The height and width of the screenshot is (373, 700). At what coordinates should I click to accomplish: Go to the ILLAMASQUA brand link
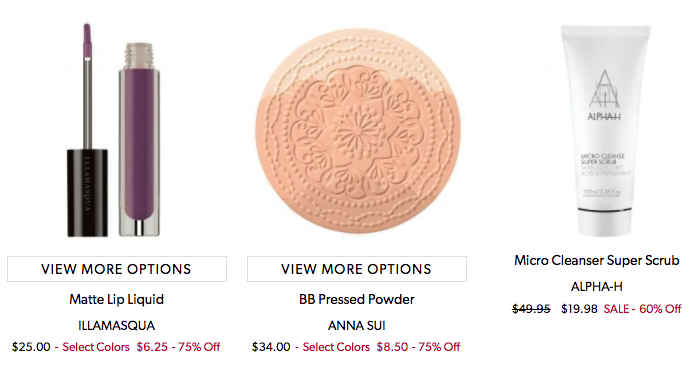tap(117, 325)
